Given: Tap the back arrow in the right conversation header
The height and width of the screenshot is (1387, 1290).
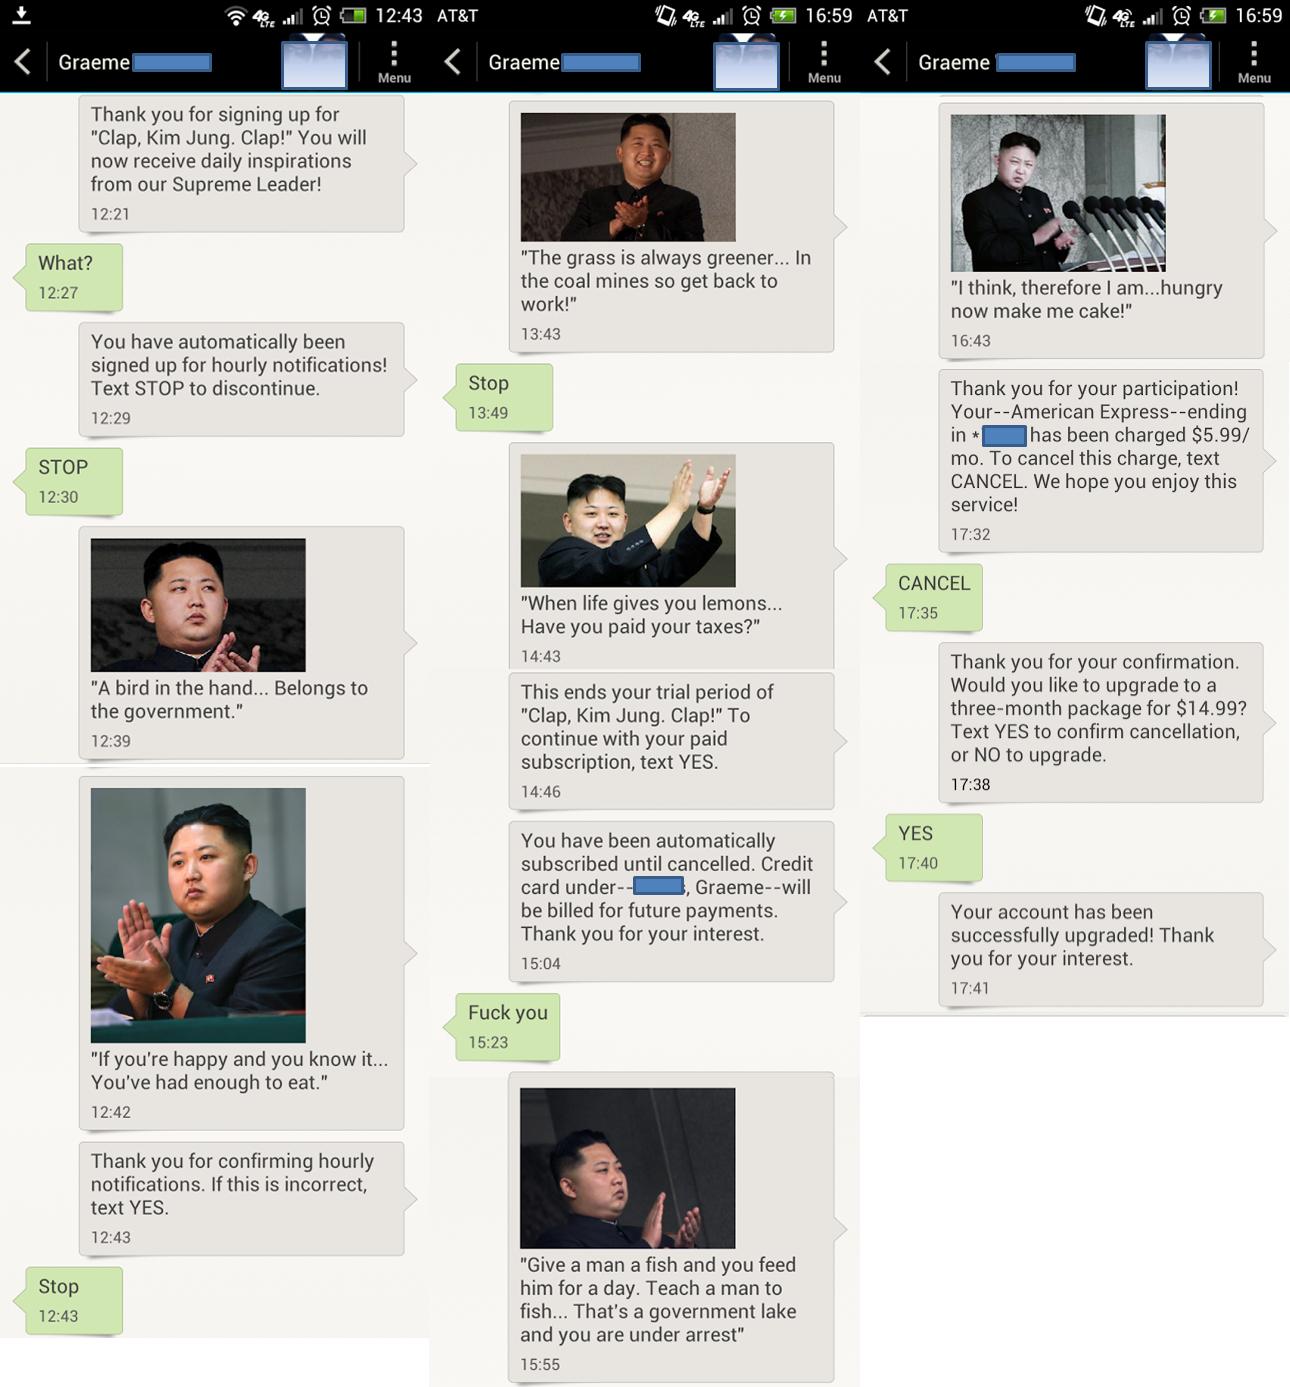Looking at the screenshot, I should (882, 62).
